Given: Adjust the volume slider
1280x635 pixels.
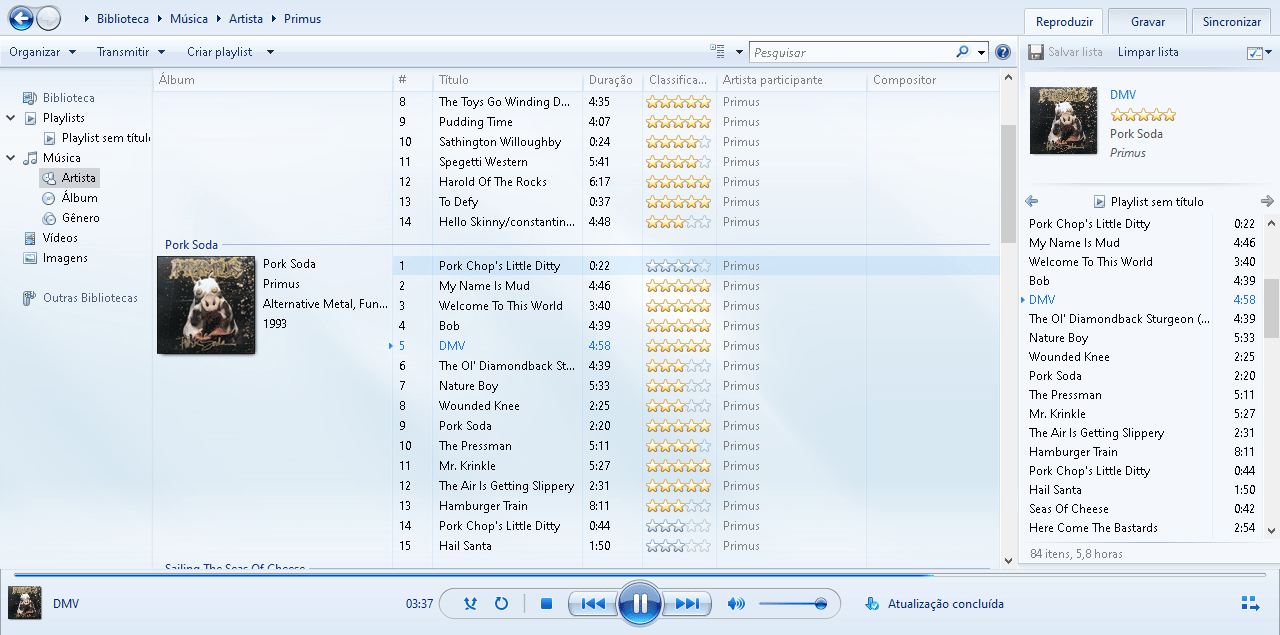Looking at the screenshot, I should click(792, 604).
